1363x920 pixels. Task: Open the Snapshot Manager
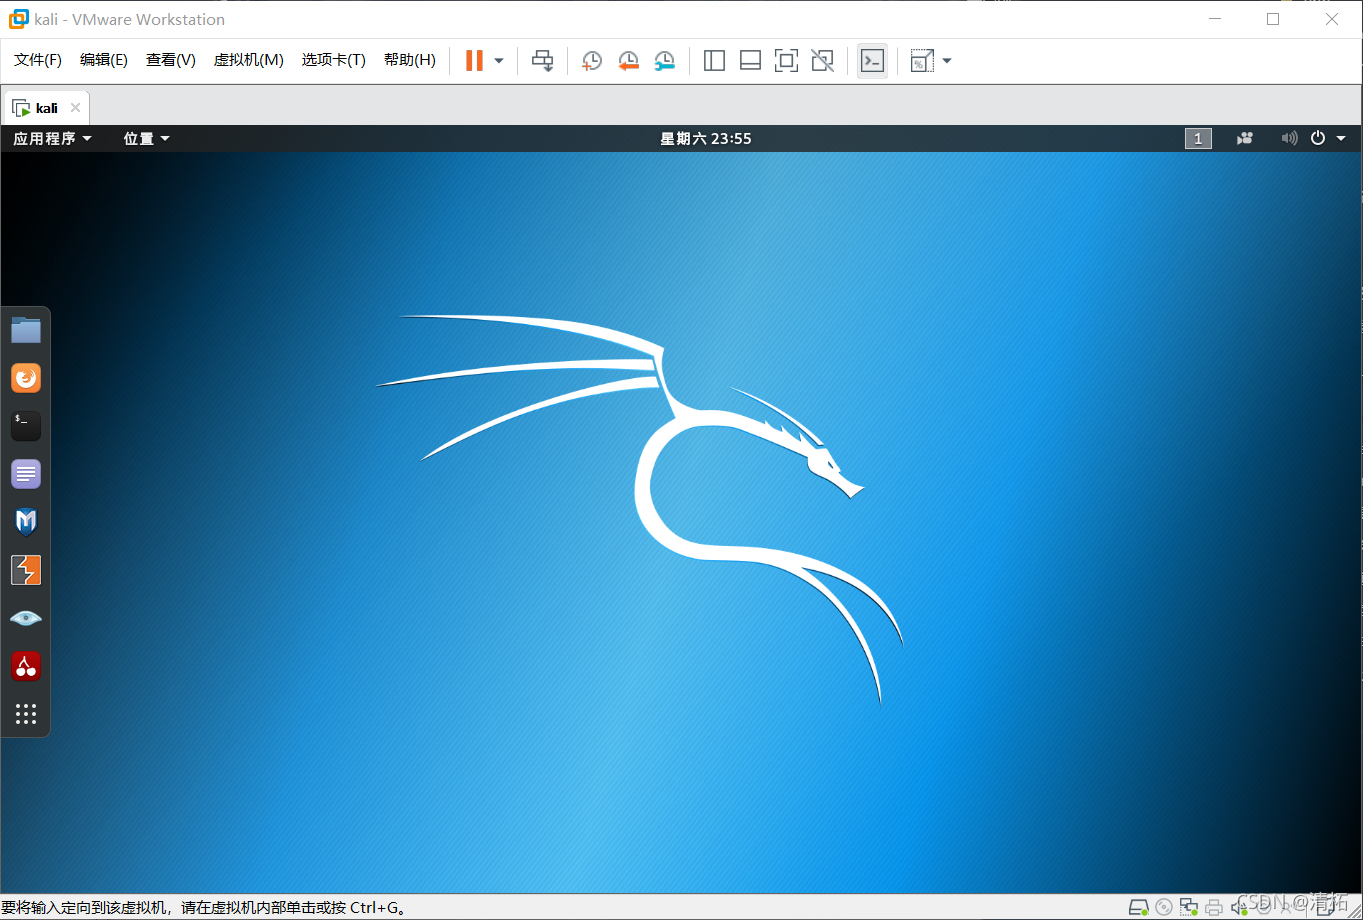coord(664,61)
